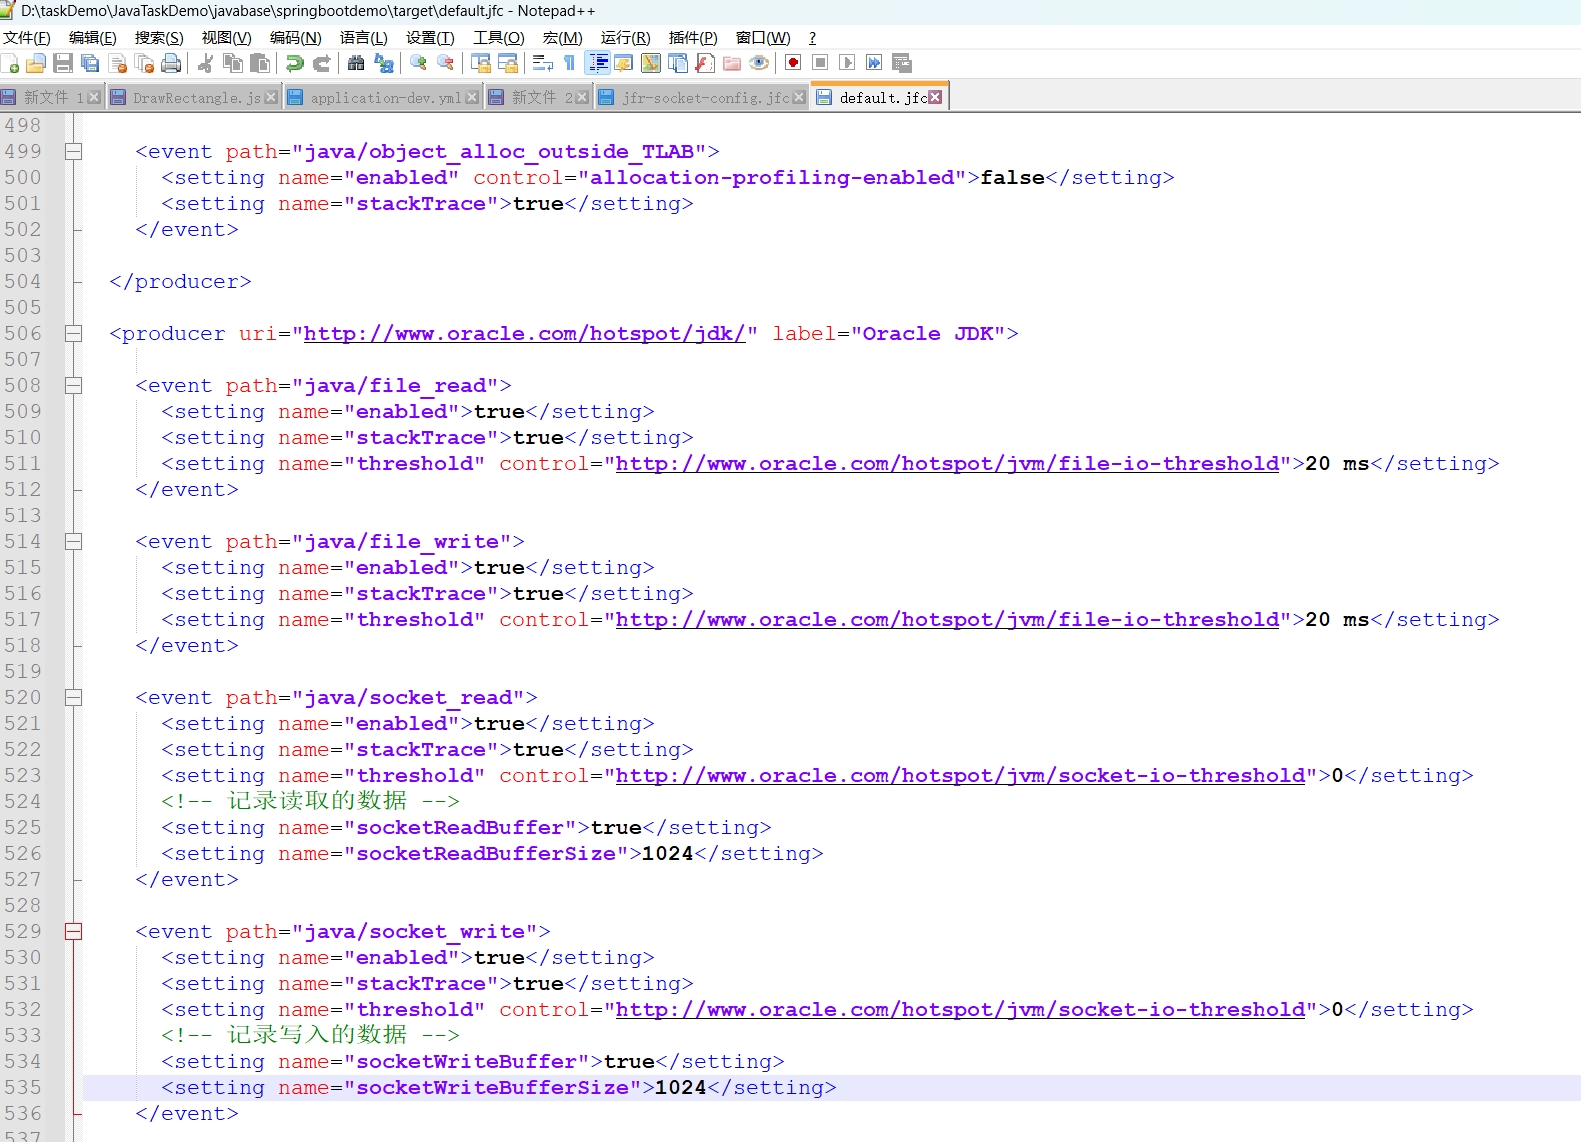Run macro multiple times icon
Image resolution: width=1581 pixels, height=1142 pixels.
874,63
